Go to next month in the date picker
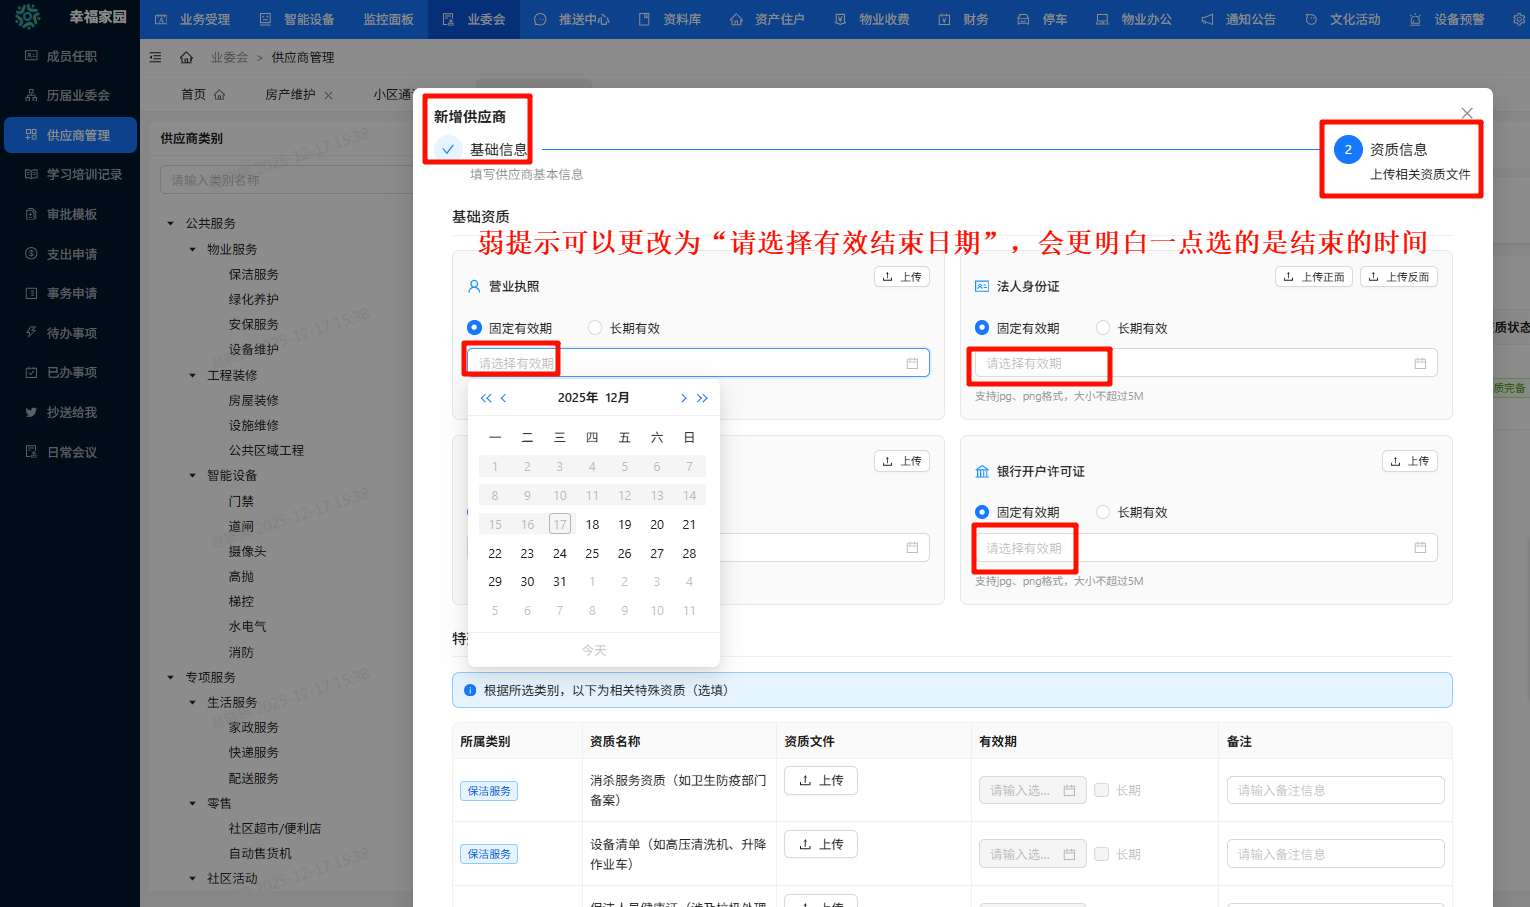 [684, 398]
